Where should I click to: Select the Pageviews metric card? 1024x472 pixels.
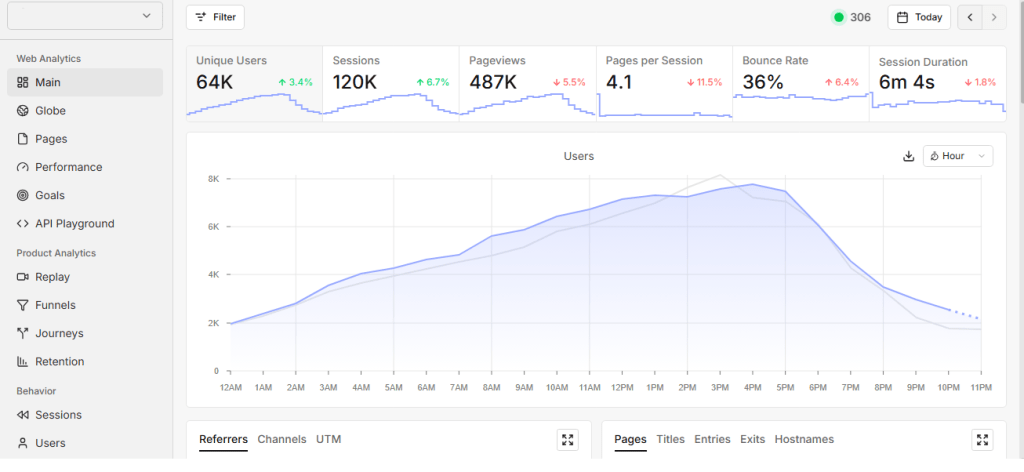[527, 83]
